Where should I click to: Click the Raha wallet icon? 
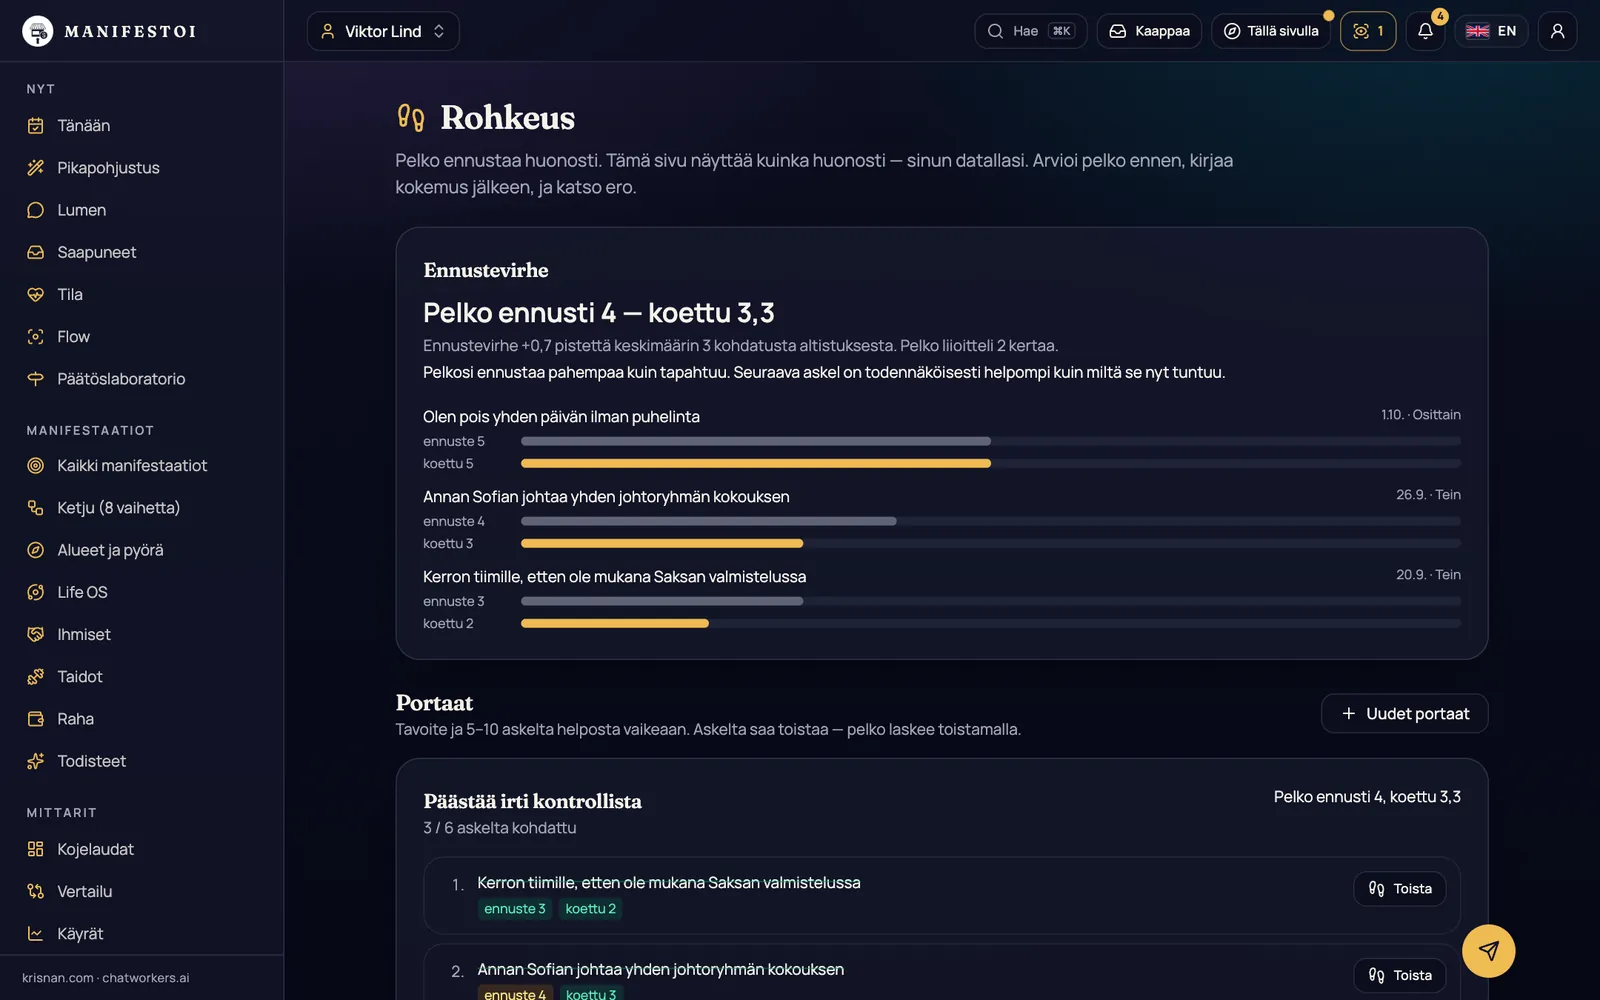point(36,719)
